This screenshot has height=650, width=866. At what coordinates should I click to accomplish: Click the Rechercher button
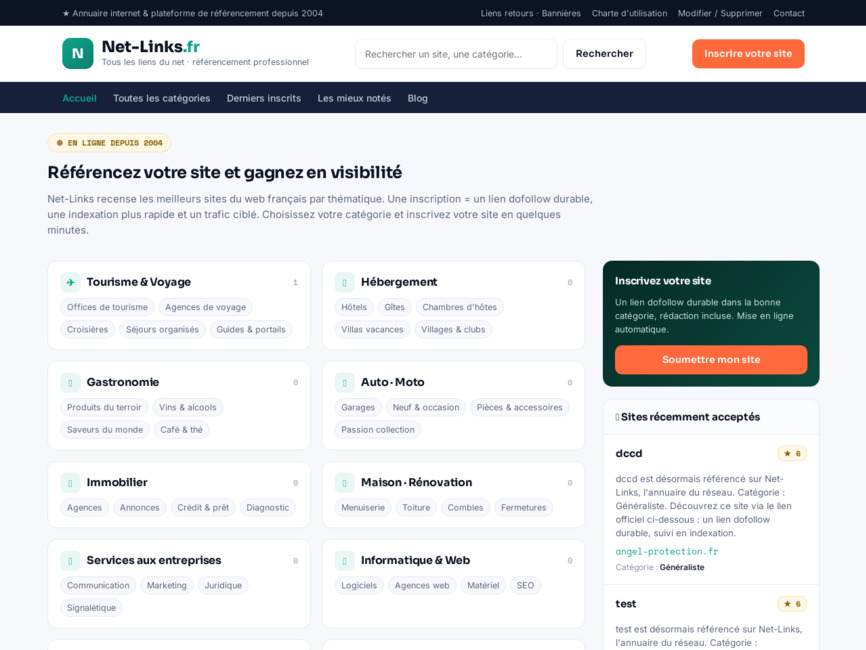(x=604, y=54)
